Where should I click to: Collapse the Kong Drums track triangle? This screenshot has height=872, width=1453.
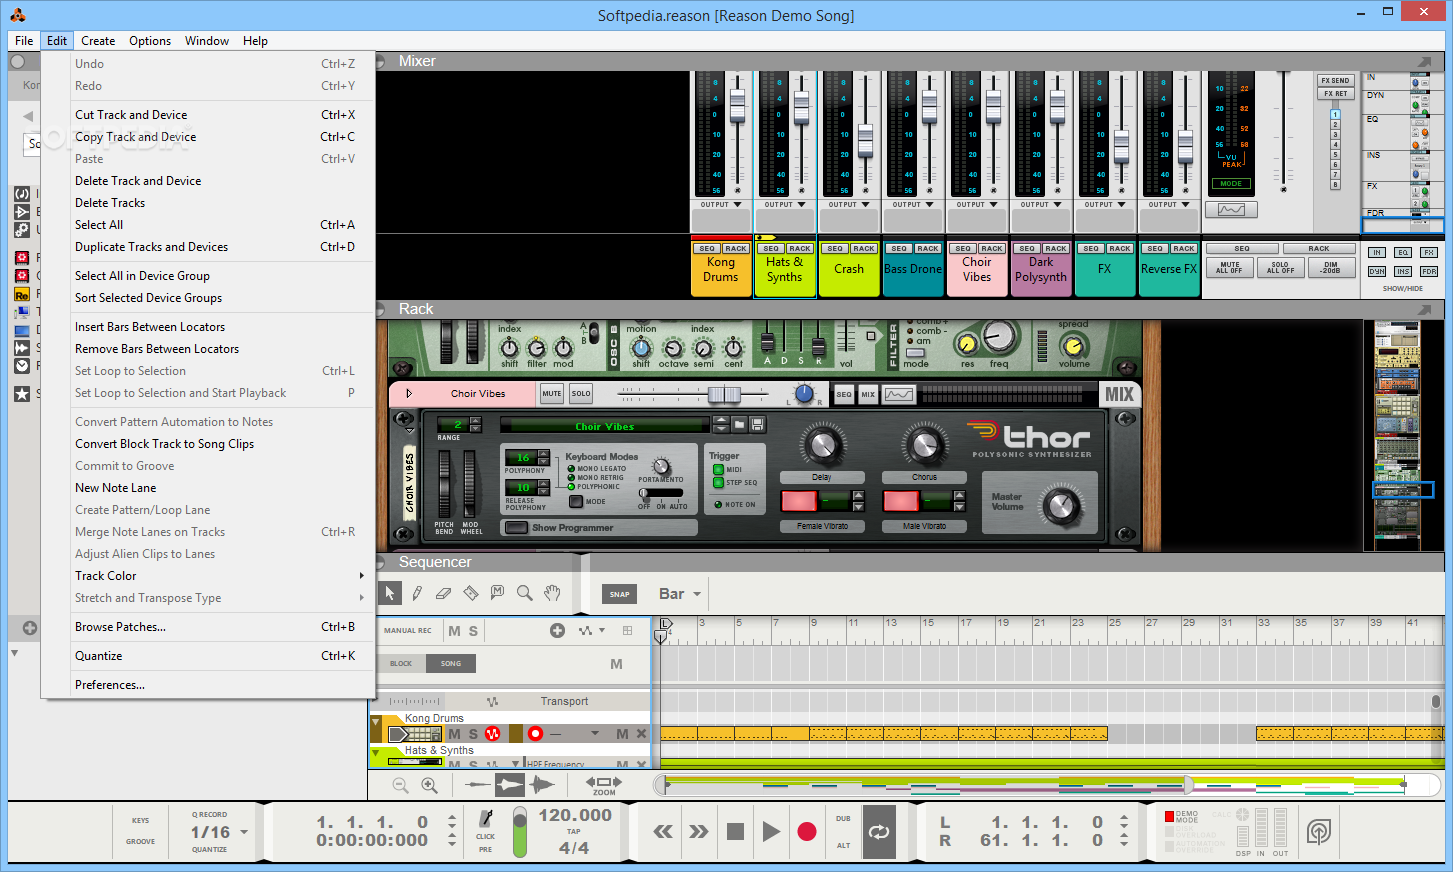click(376, 722)
